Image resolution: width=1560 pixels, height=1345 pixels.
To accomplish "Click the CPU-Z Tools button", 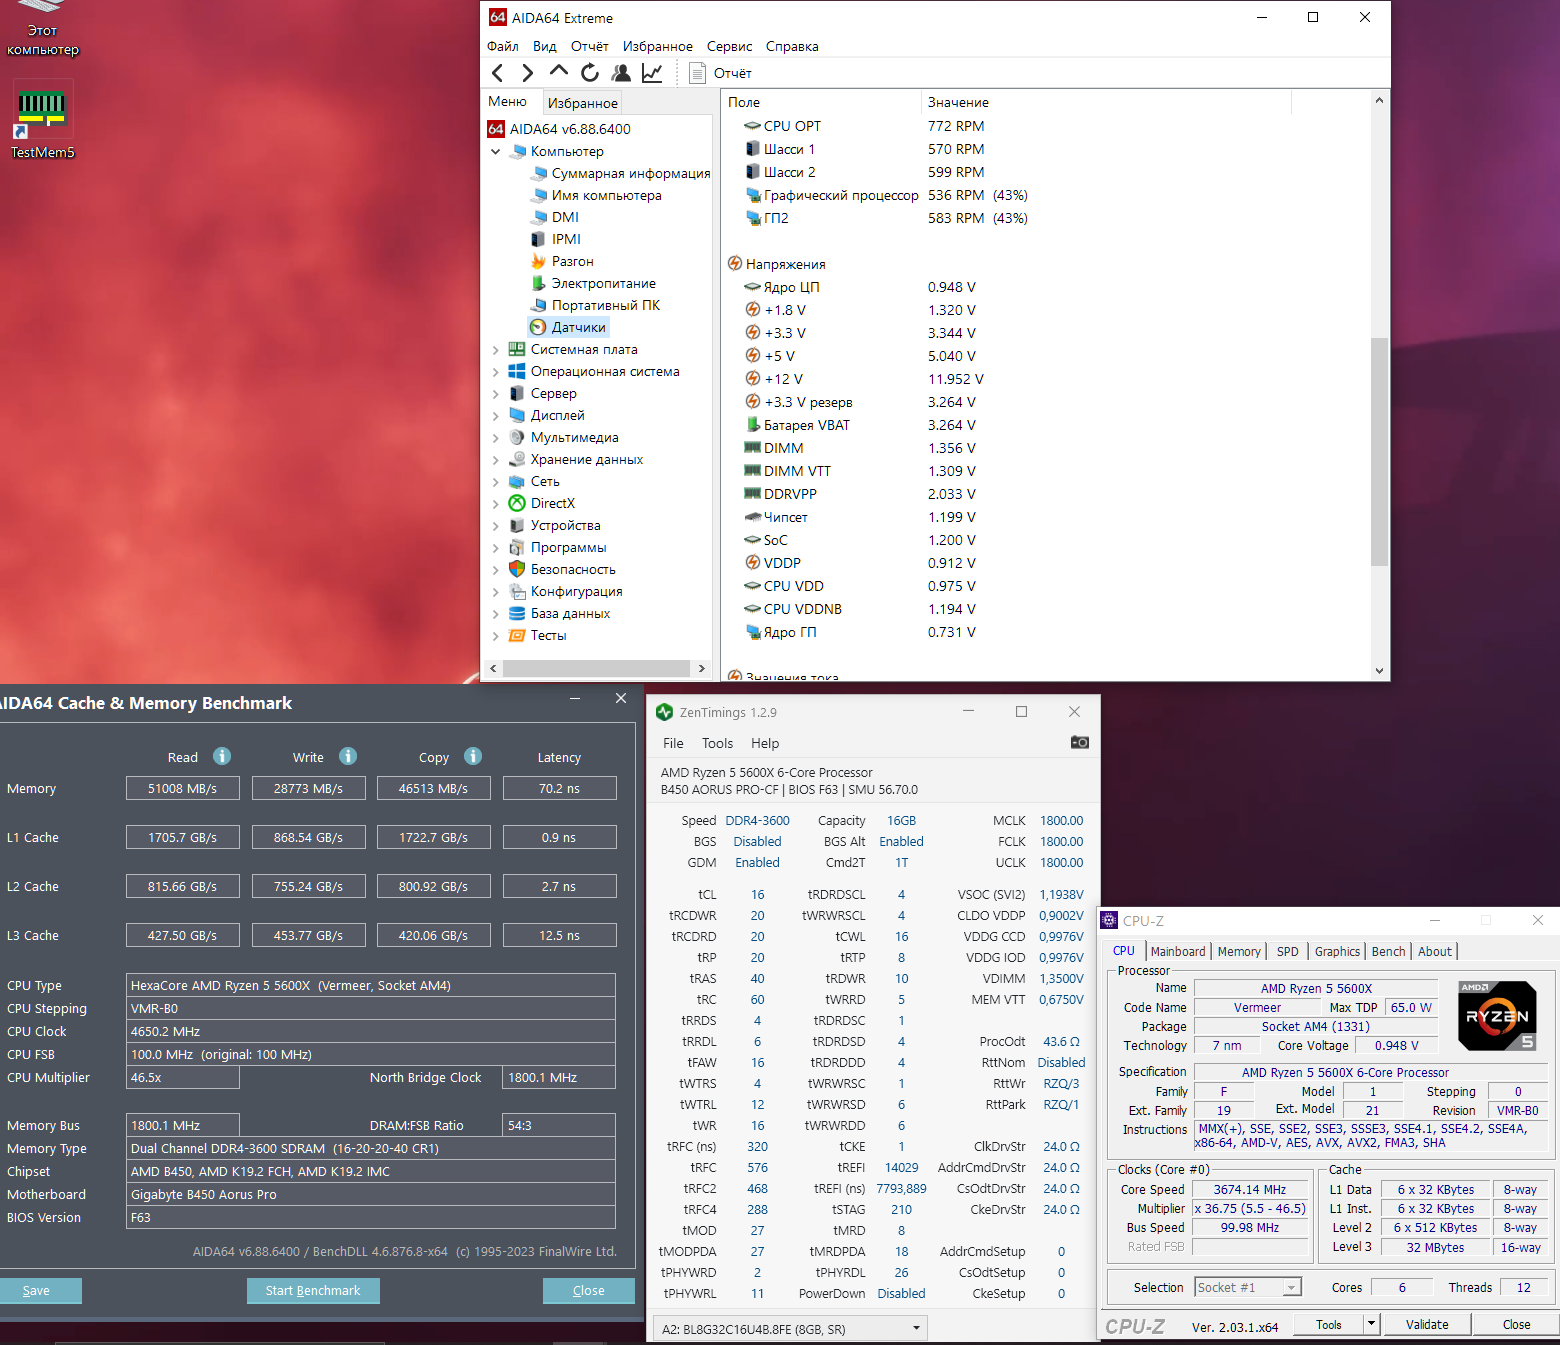I will [1329, 1324].
